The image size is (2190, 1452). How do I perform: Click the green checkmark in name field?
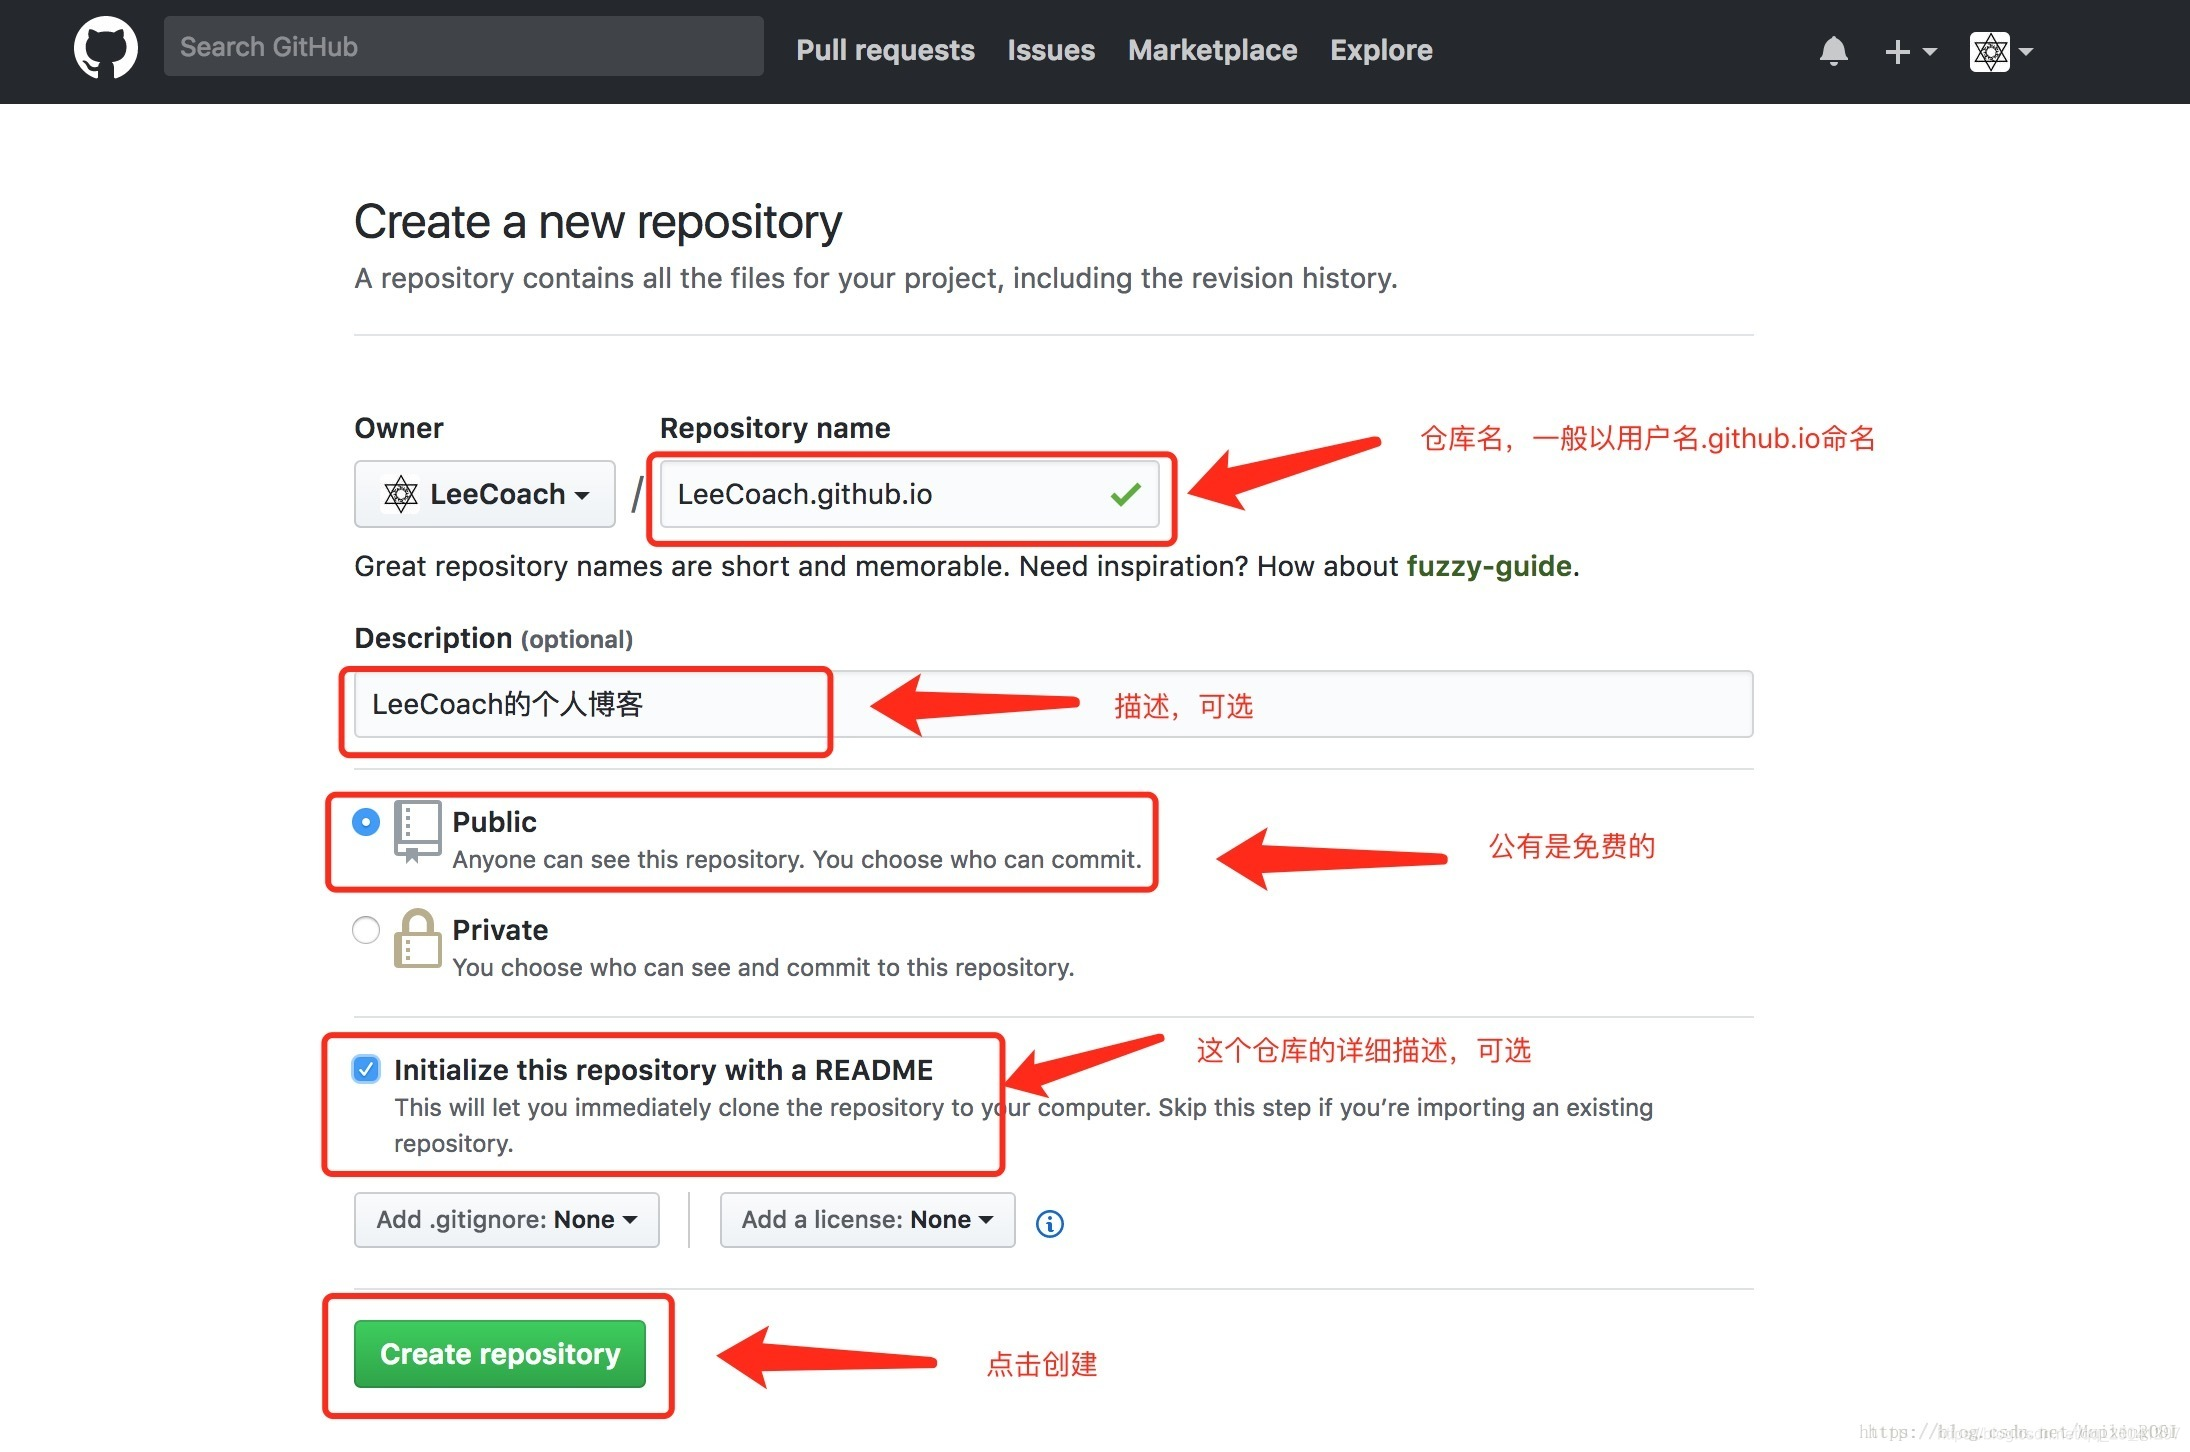(x=1125, y=494)
